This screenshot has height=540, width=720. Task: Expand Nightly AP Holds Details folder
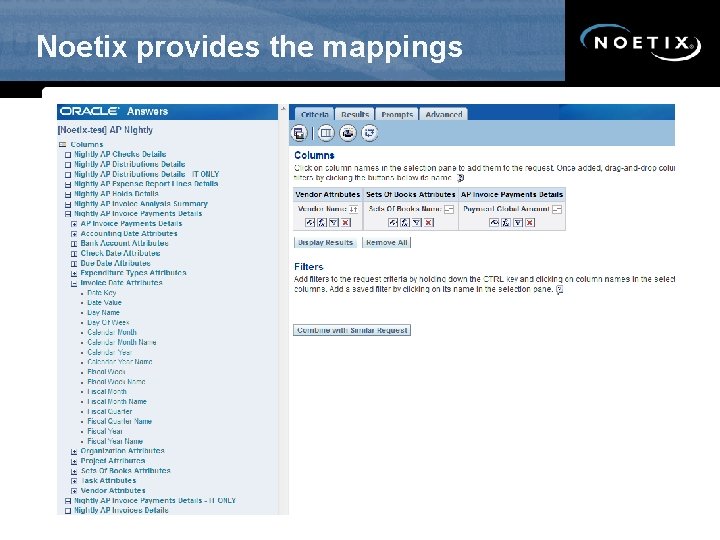pyautogui.click(x=68, y=194)
